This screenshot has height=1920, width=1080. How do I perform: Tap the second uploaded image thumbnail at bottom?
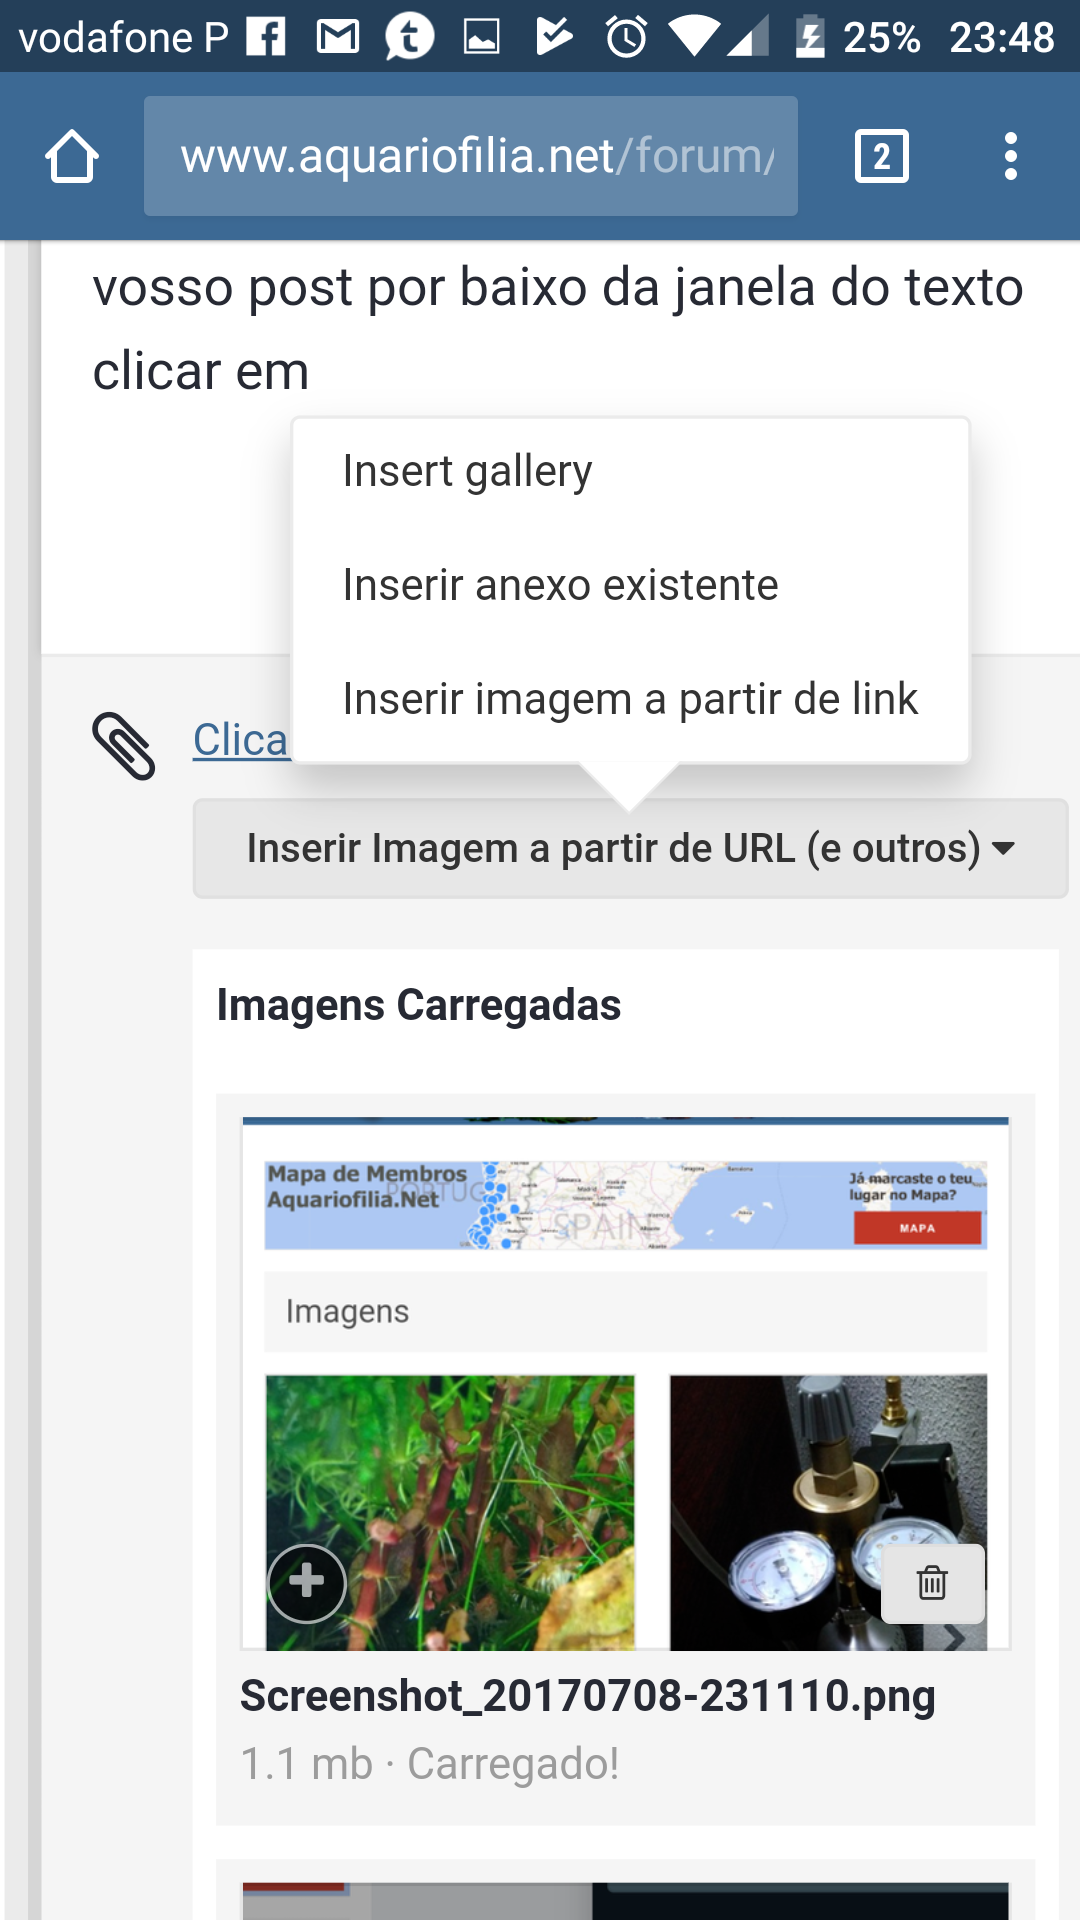(x=625, y=1898)
